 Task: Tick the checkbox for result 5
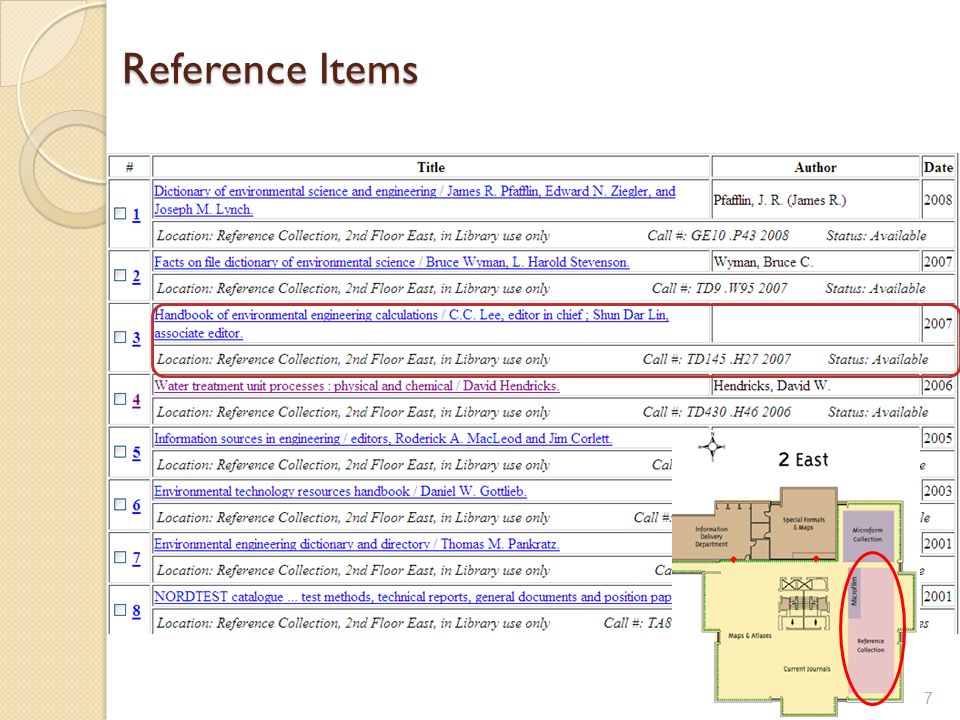point(121,452)
